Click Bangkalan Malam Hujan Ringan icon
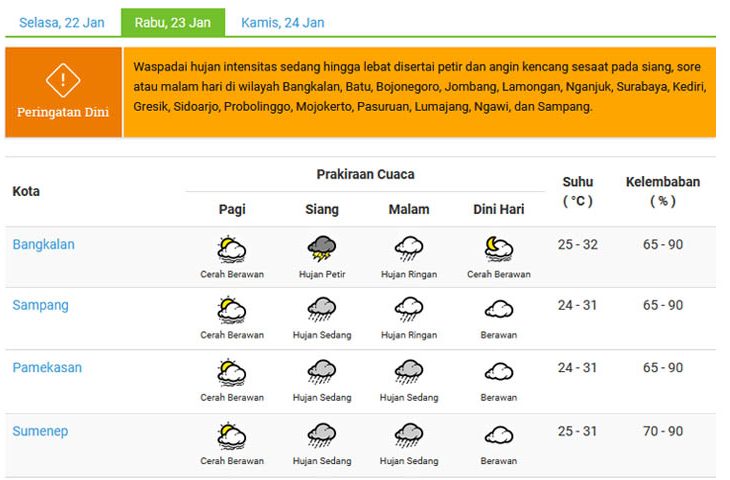730x480 pixels. [409, 249]
